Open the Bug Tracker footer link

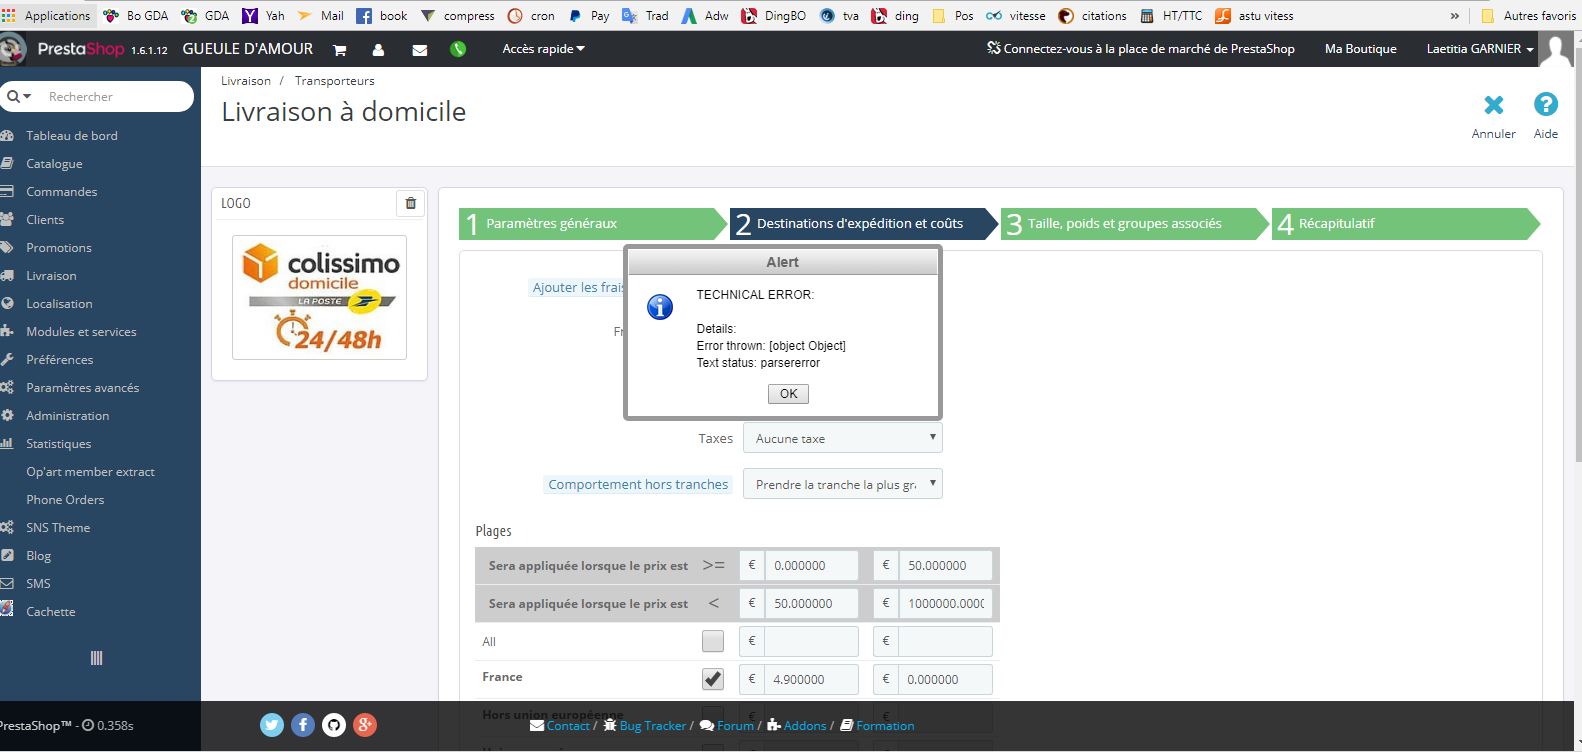652,726
